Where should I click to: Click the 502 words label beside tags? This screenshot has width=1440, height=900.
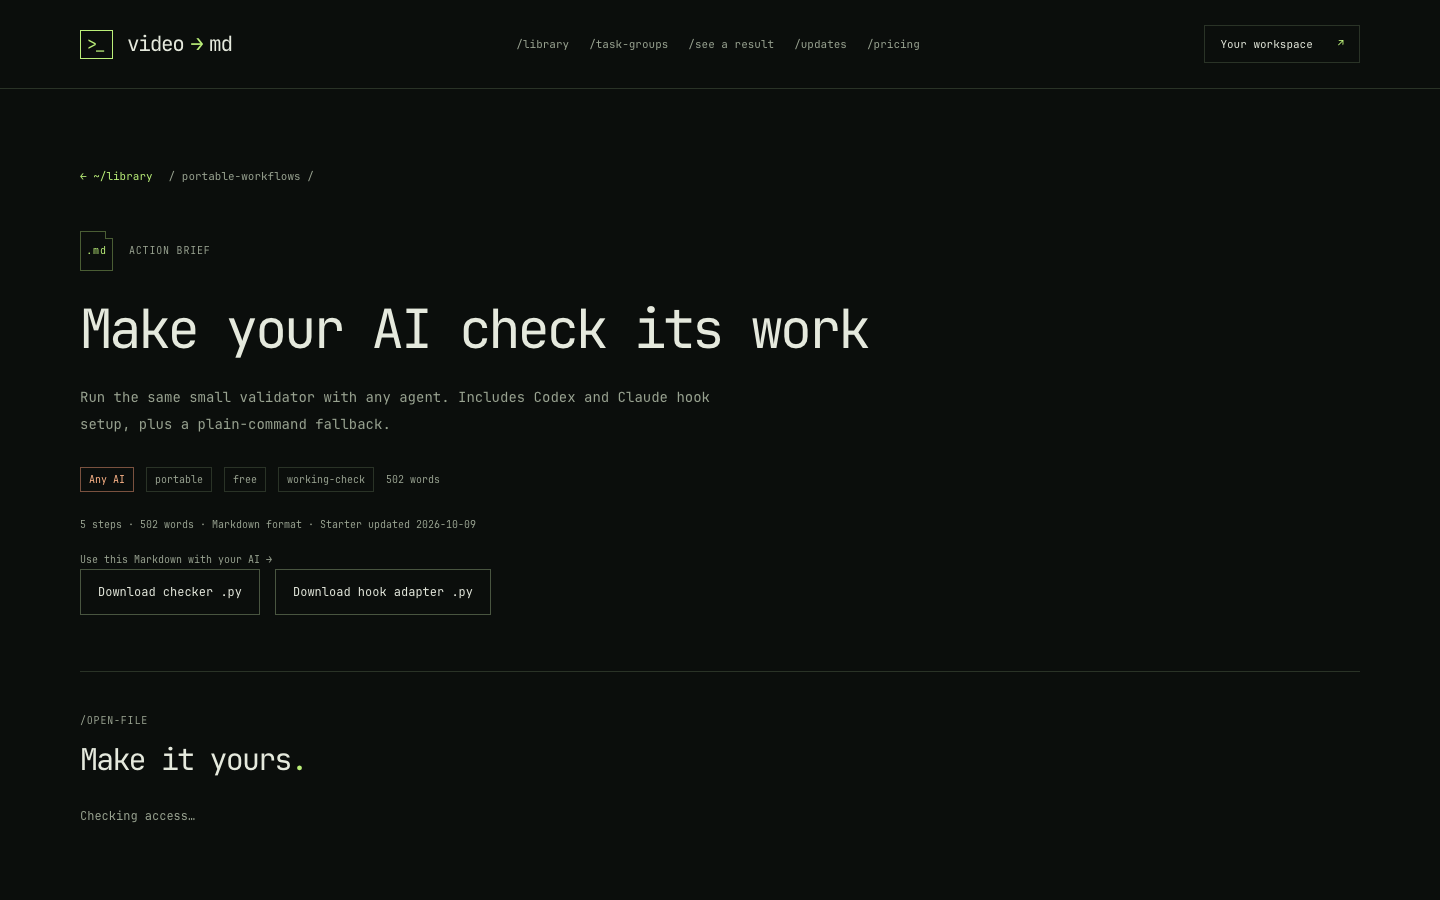pos(413,480)
